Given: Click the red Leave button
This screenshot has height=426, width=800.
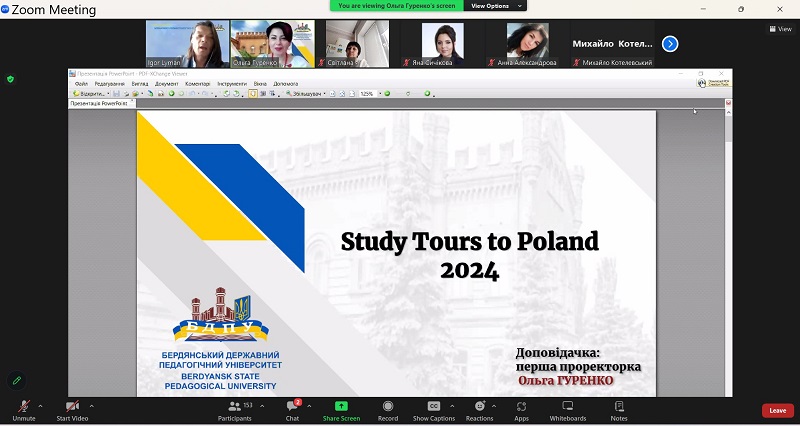Looking at the screenshot, I should [777, 410].
